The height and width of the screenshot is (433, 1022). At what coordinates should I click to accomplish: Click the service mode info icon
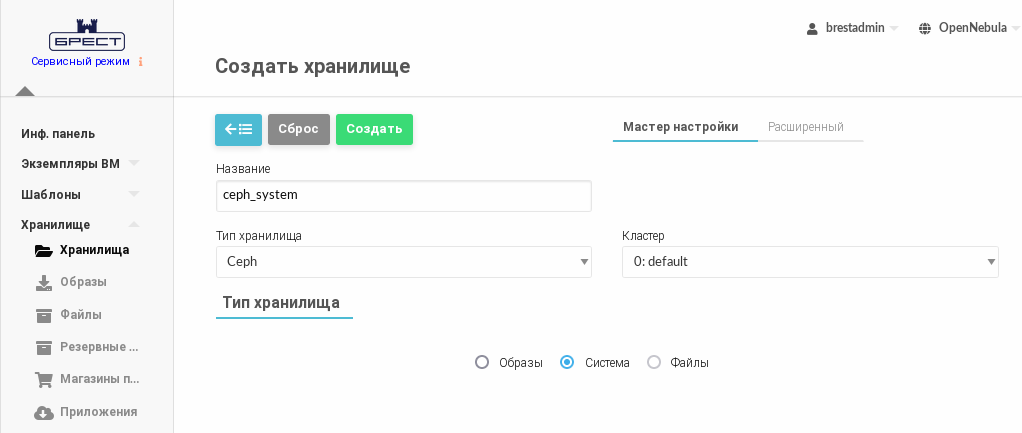pyautogui.click(x=140, y=62)
